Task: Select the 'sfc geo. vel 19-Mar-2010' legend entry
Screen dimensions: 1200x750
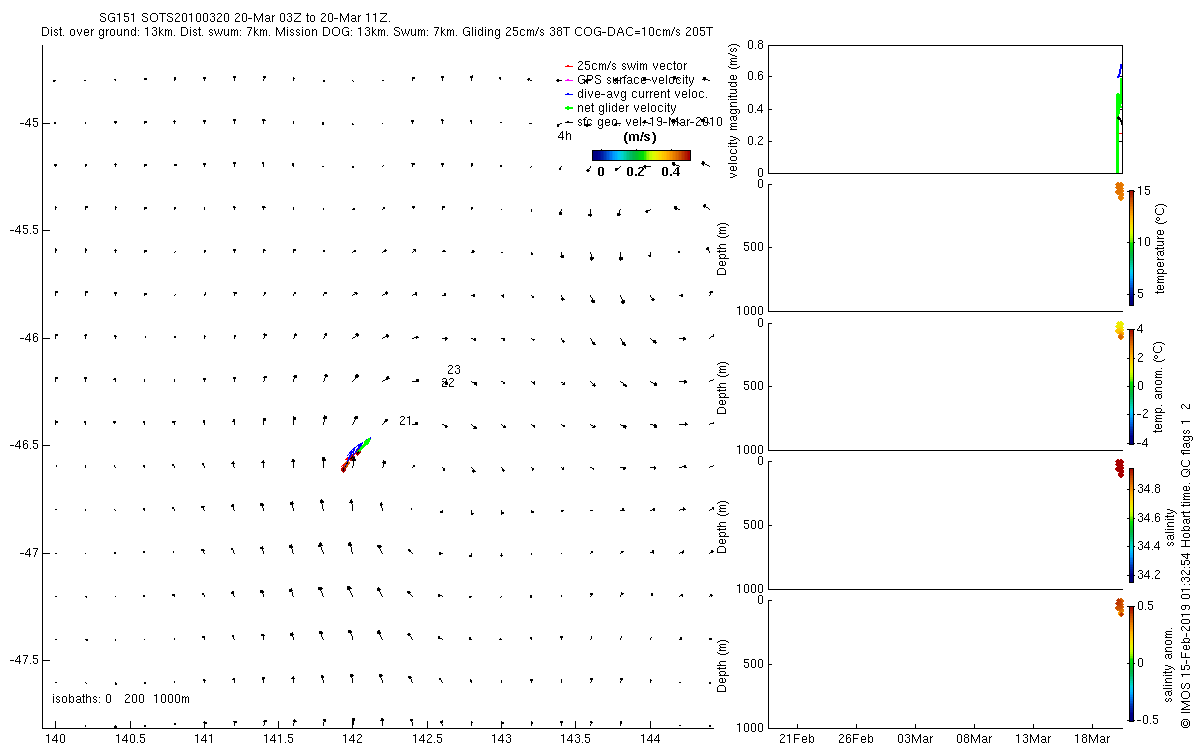Action: tap(643, 122)
